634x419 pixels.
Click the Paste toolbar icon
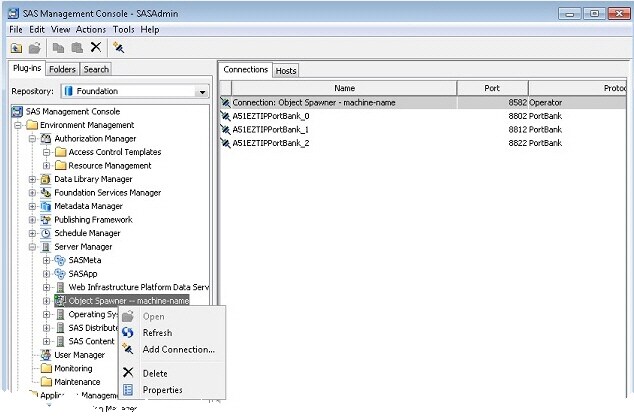click(x=77, y=48)
